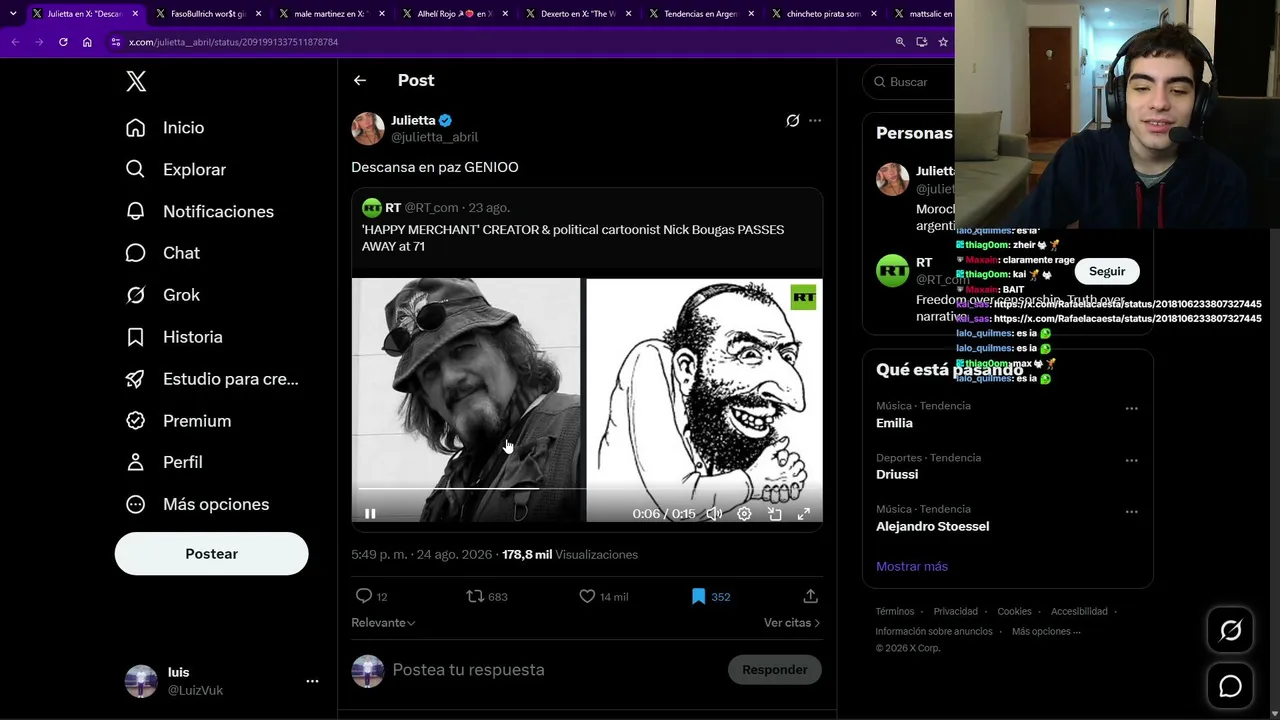The width and height of the screenshot is (1280, 720).
Task: Open Chat in the sidebar
Action: pyautogui.click(x=164, y=254)
